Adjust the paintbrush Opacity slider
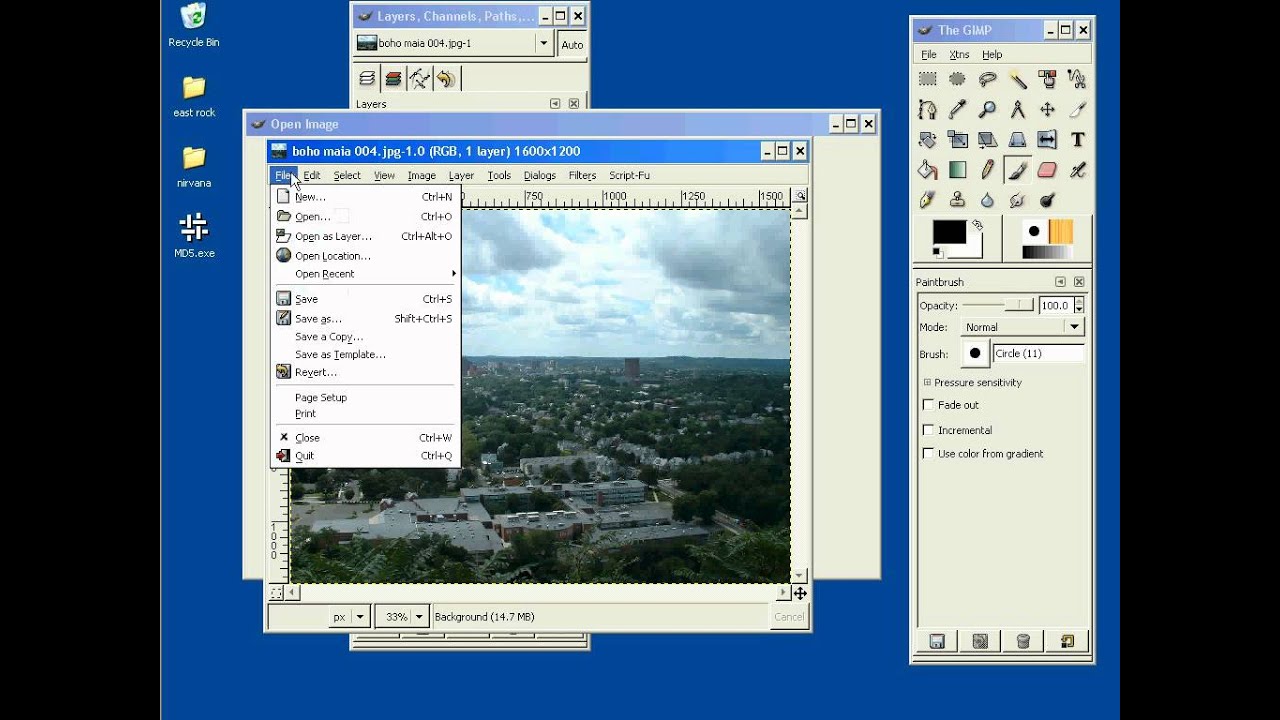Image resolution: width=1280 pixels, height=720 pixels. click(x=999, y=305)
